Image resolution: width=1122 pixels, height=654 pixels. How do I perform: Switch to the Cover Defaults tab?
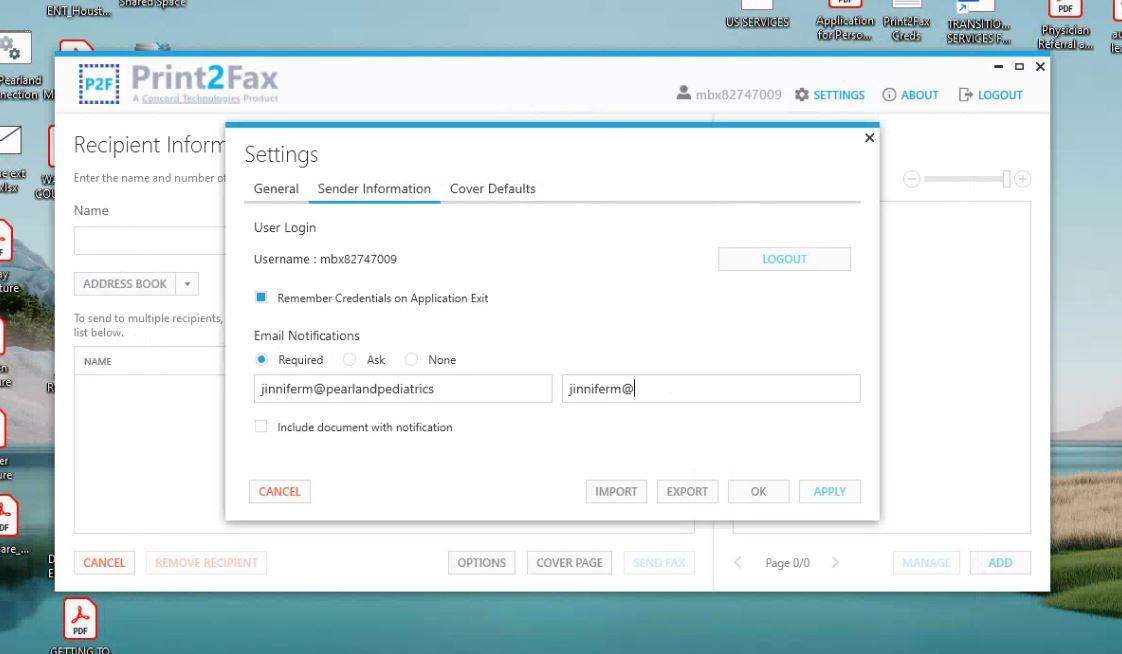pyautogui.click(x=492, y=189)
